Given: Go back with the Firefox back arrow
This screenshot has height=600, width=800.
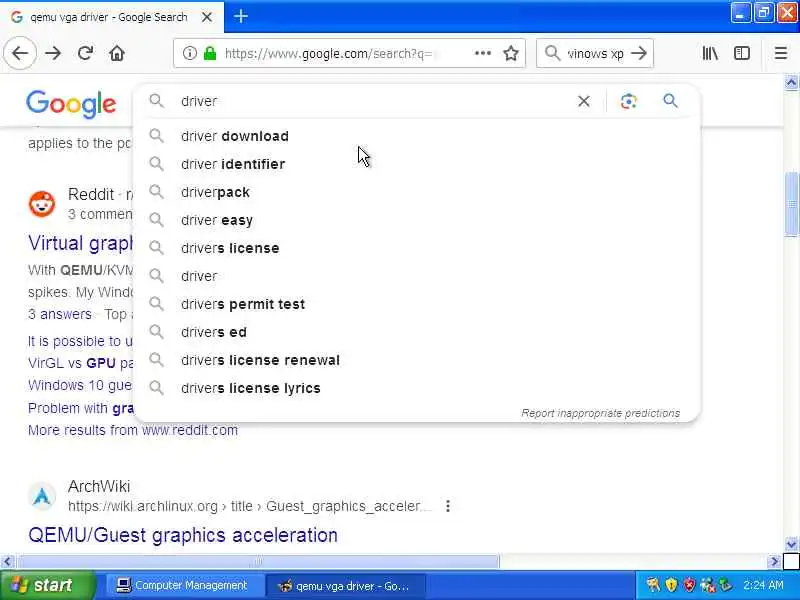Looking at the screenshot, I should 20,53.
